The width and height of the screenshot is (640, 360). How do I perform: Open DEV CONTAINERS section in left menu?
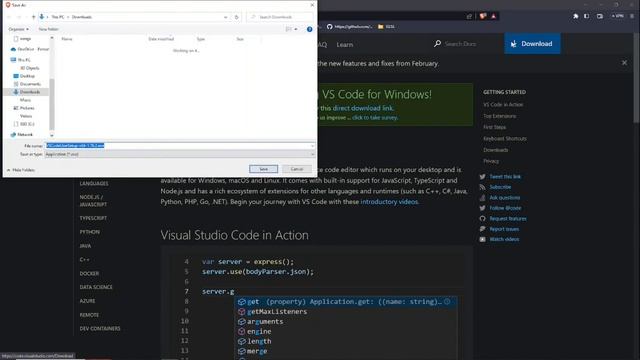click(x=100, y=329)
